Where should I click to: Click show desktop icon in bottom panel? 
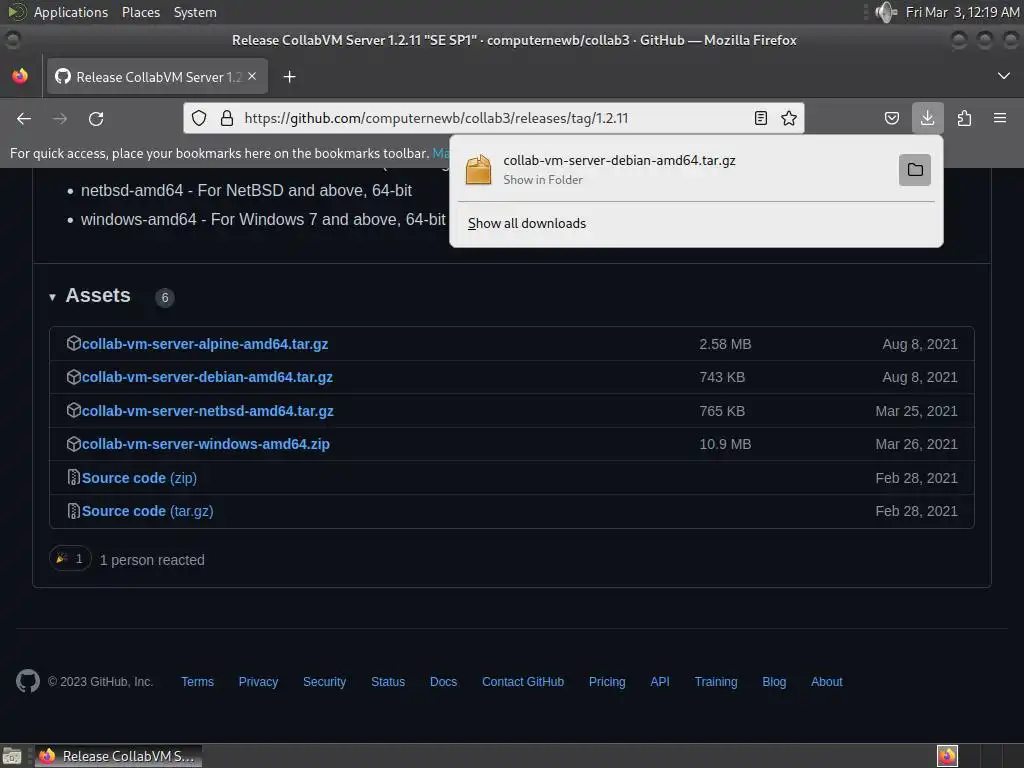click(12, 756)
